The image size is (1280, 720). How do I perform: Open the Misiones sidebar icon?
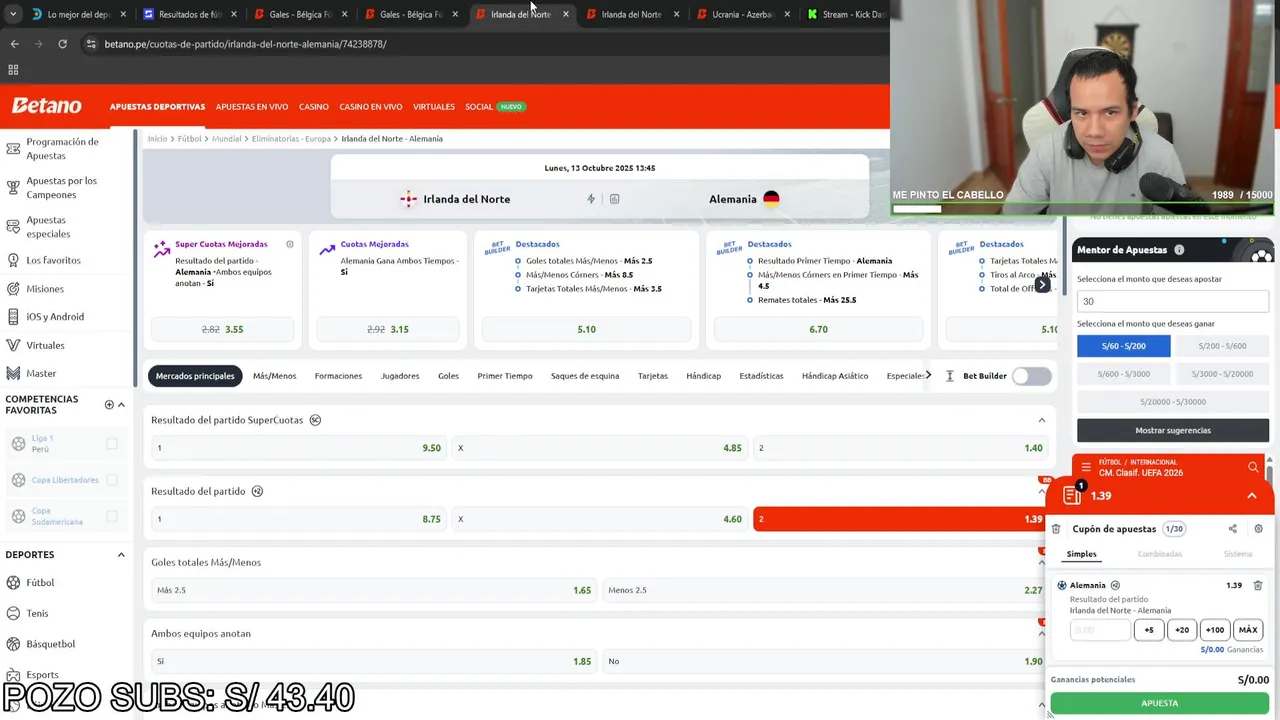pyautogui.click(x=13, y=288)
